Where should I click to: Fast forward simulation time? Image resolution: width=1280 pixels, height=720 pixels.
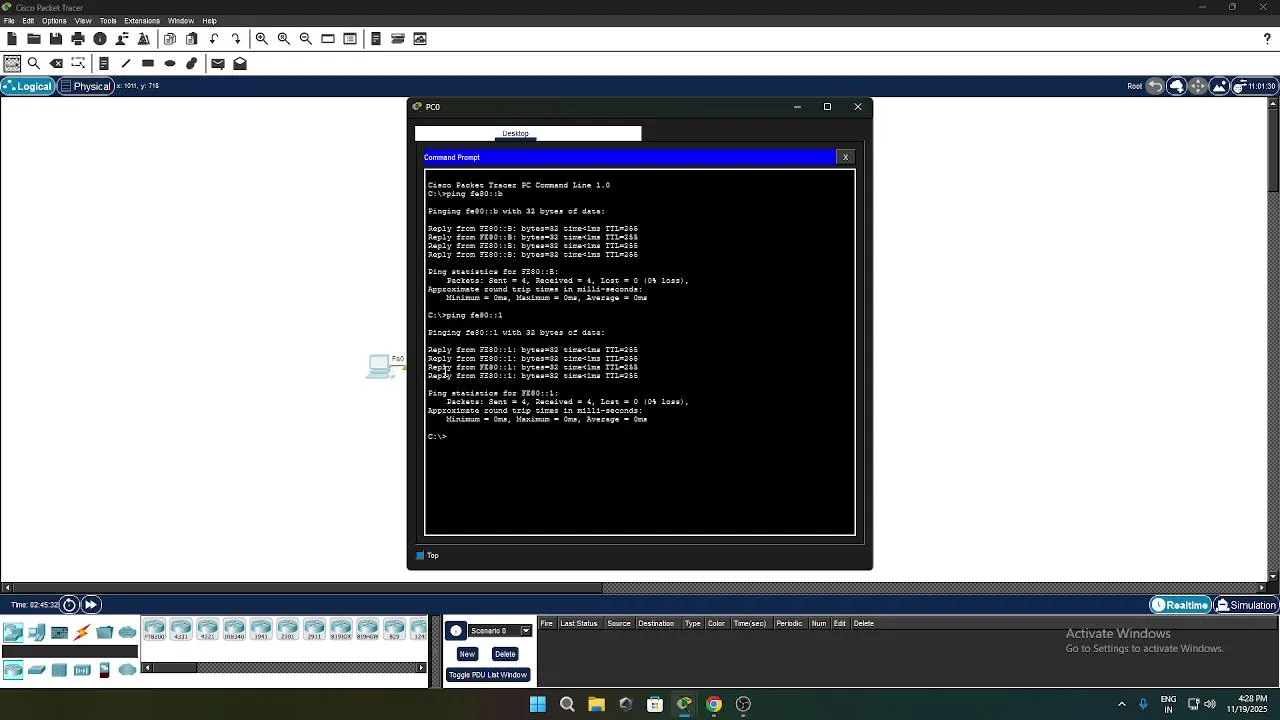[90, 605]
